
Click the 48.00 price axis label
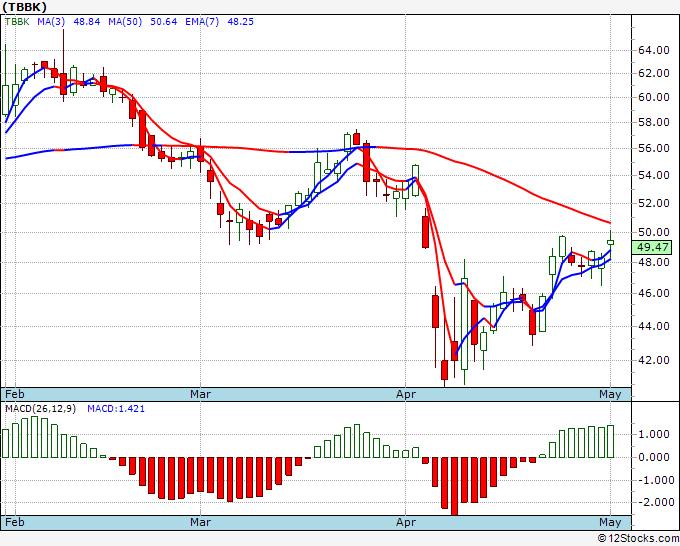coord(654,262)
